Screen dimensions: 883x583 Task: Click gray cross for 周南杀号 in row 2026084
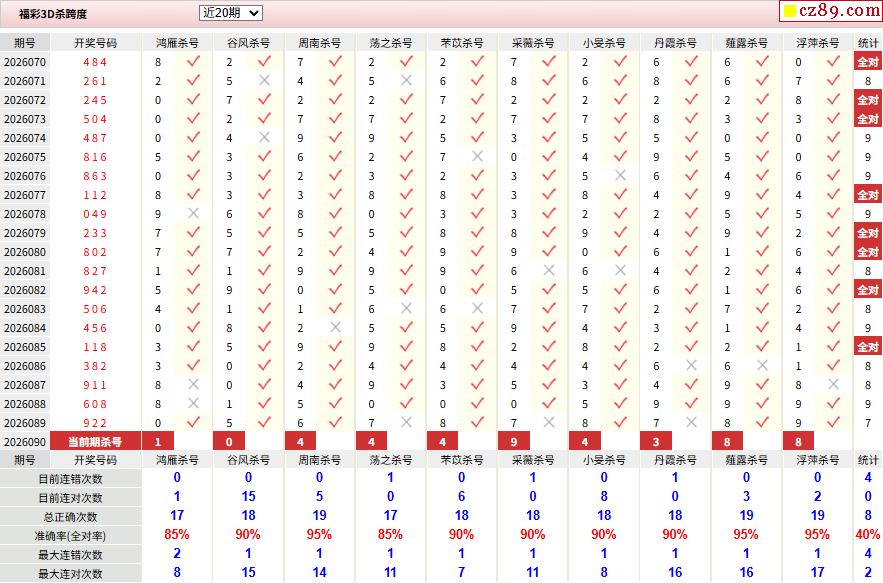(x=335, y=328)
